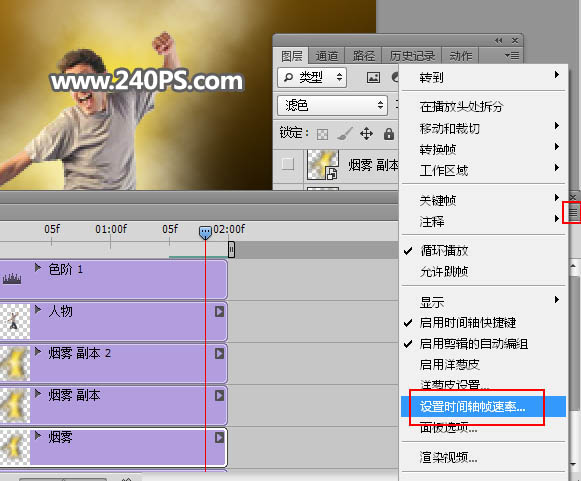Screen dimensions: 581x481
Task: Choose 渲染视频 menu item
Action: coord(484,458)
